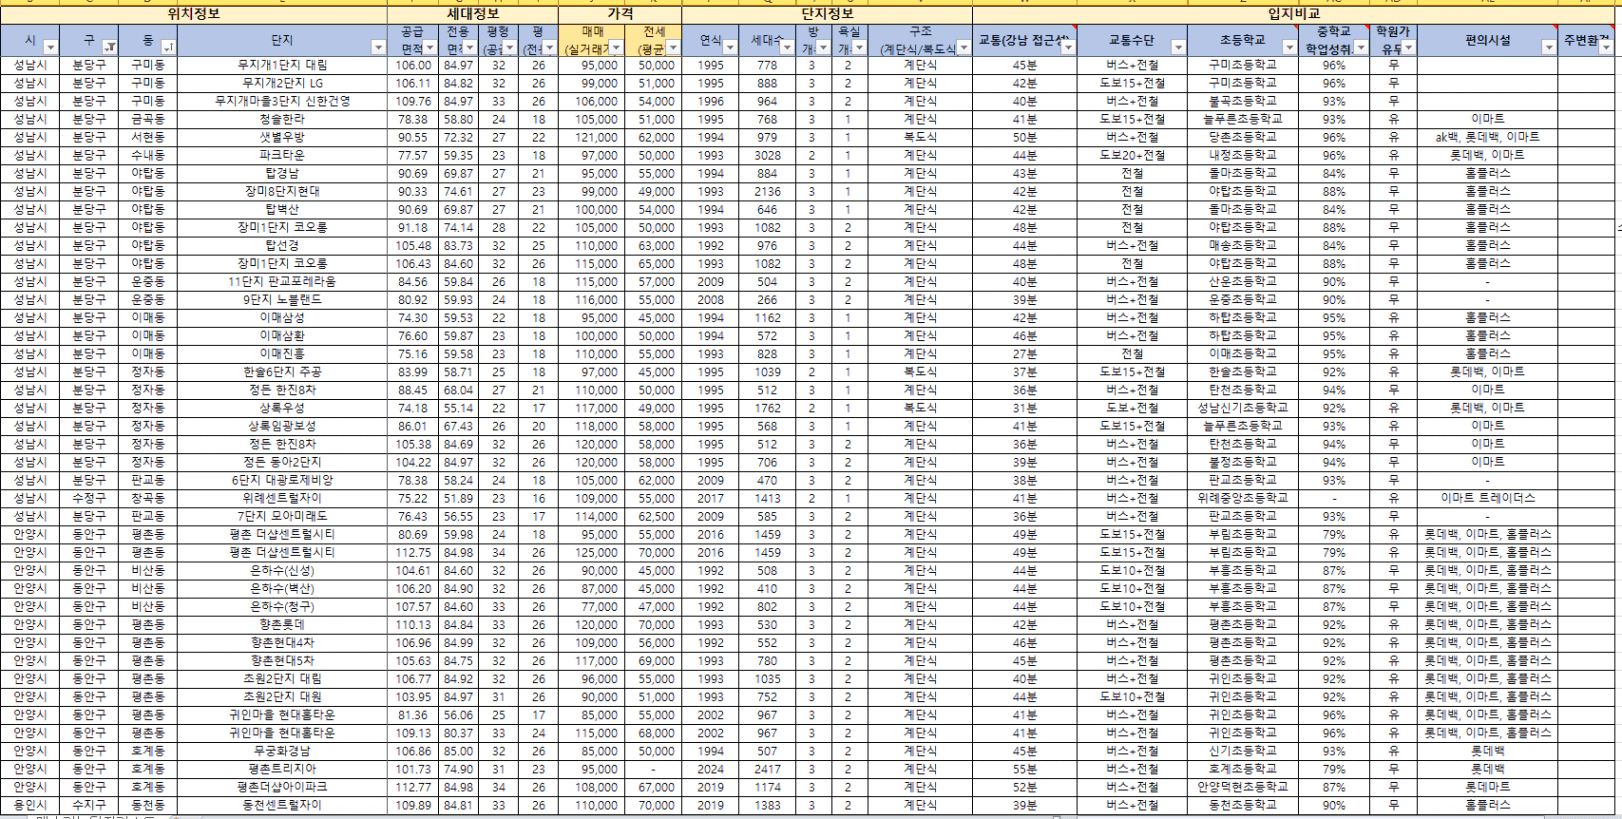Open the 학원가 유무 filter dropdown
This screenshot has width=1622, height=819.
pyautogui.click(x=1408, y=47)
